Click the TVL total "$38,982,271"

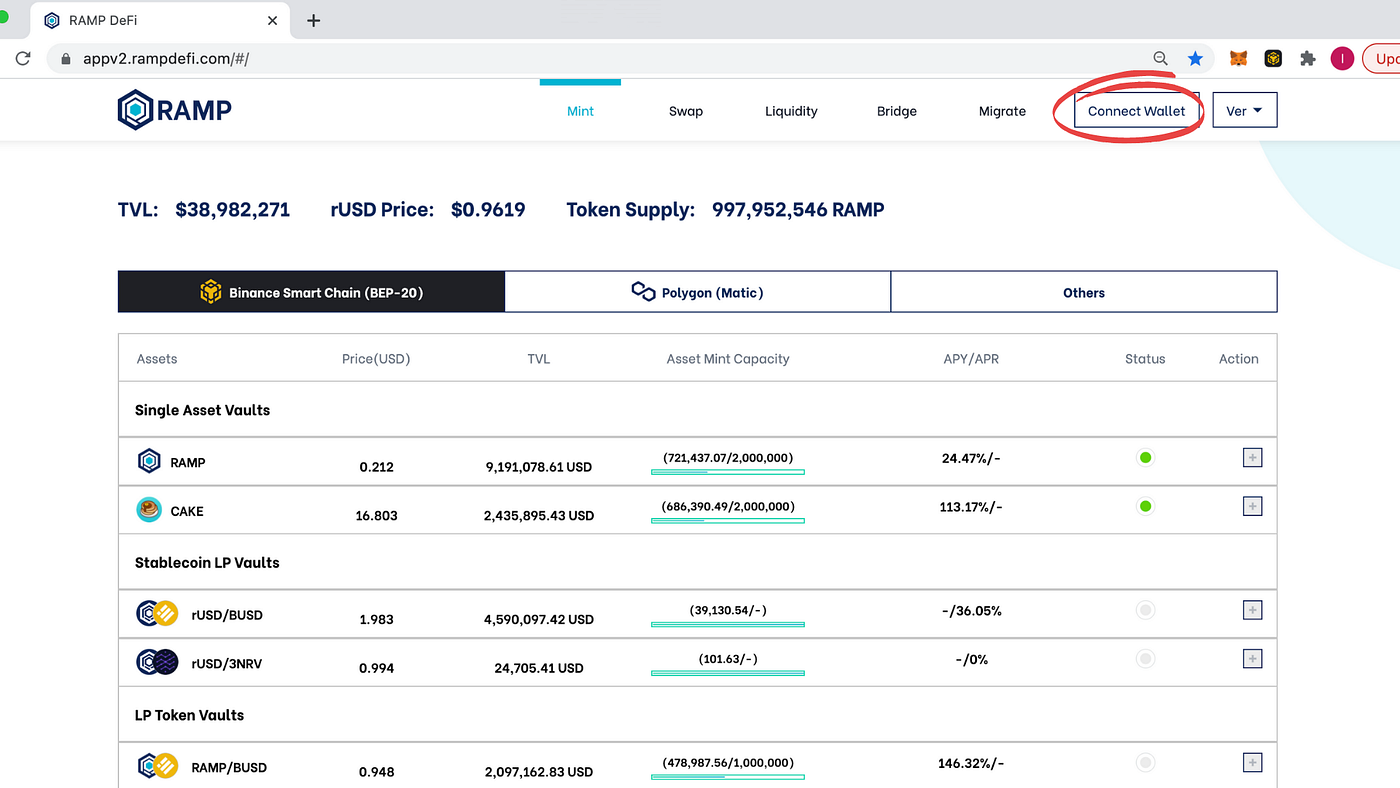pyautogui.click(x=233, y=210)
